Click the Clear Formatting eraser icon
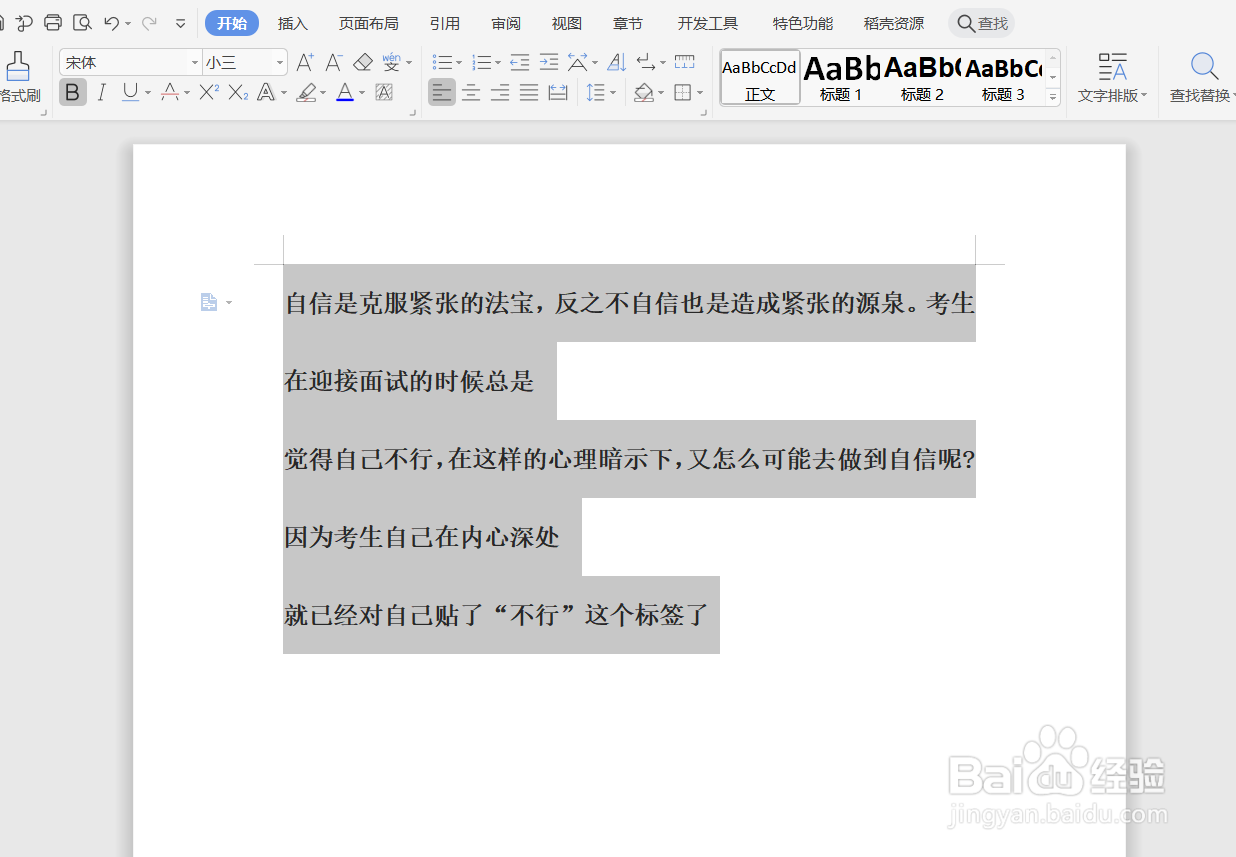1236x857 pixels. (363, 61)
